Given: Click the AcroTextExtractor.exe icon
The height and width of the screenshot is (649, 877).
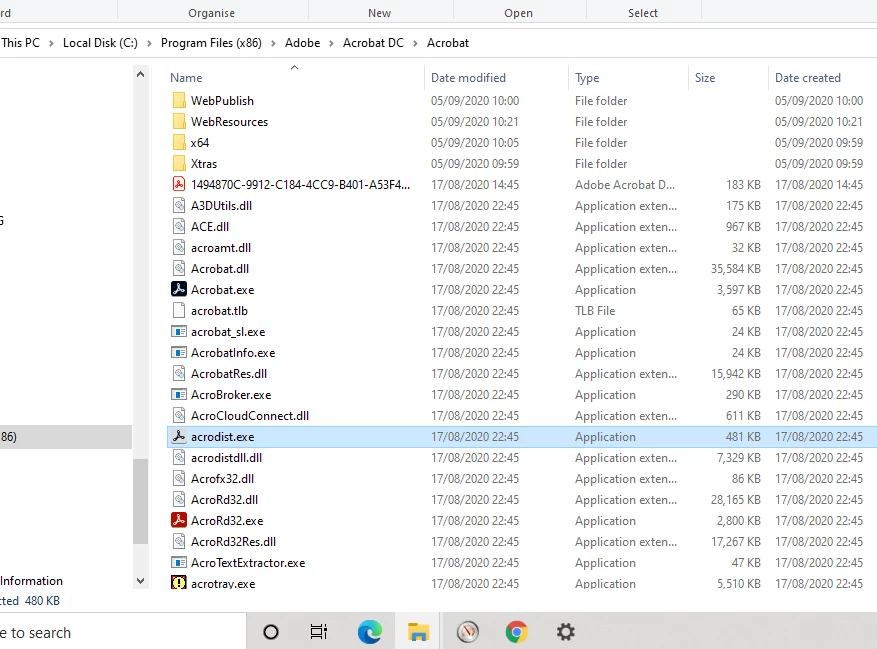Looking at the screenshot, I should click(179, 562).
